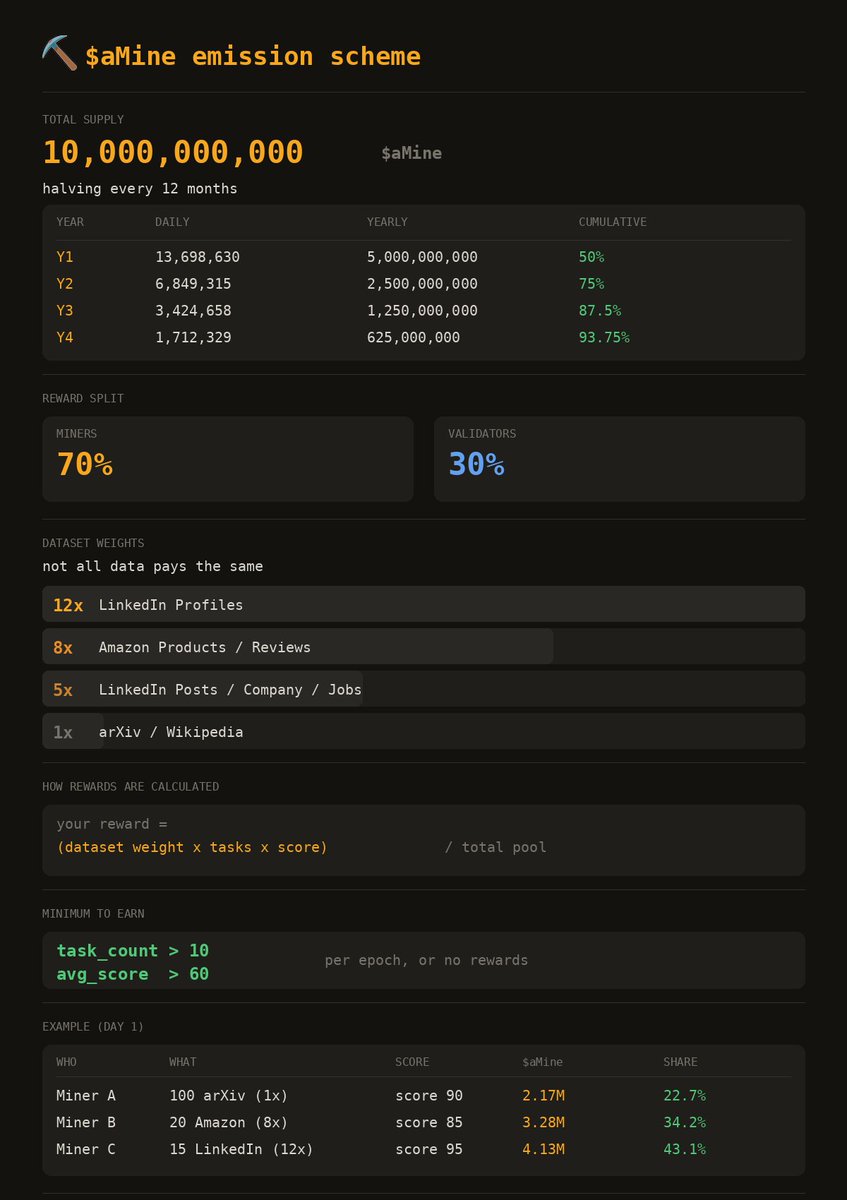Click the Y1 row label
Viewport: 847px width, 1200px height.
click(65, 257)
